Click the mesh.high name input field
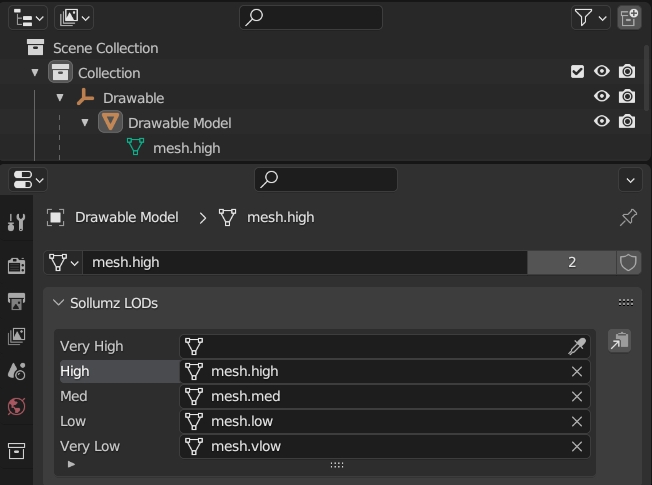 (x=300, y=262)
